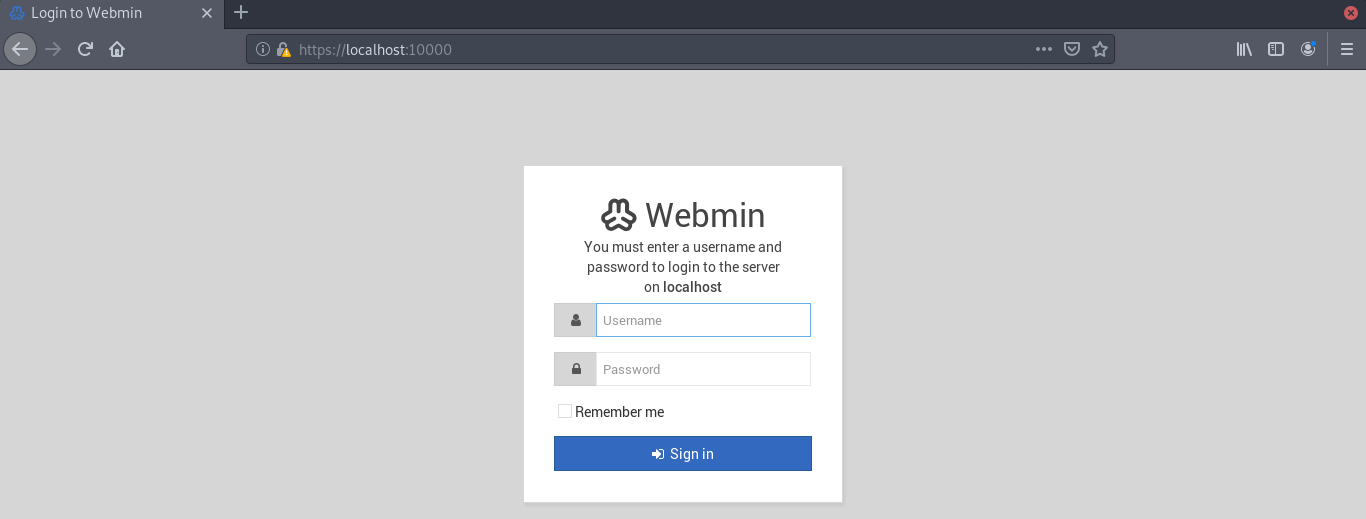Toggle the sidebar view

[1276, 49]
